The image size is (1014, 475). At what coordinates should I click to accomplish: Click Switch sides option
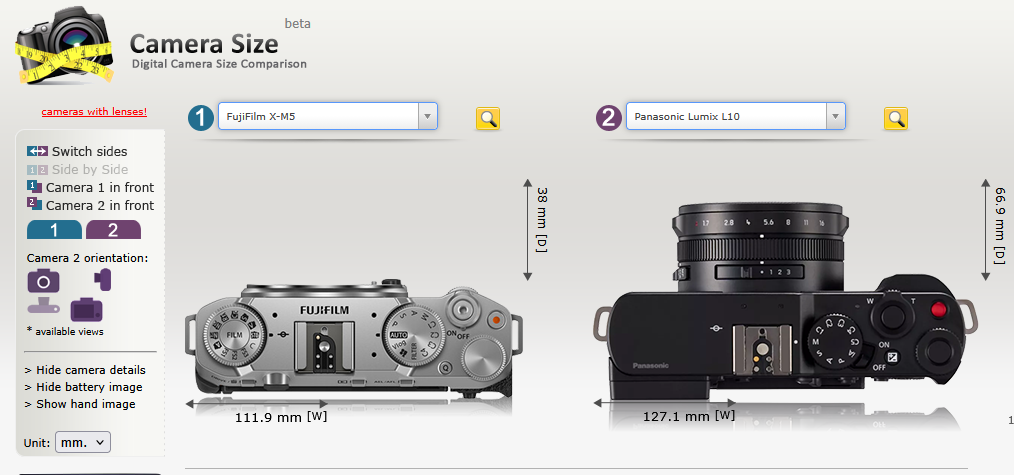pos(89,152)
